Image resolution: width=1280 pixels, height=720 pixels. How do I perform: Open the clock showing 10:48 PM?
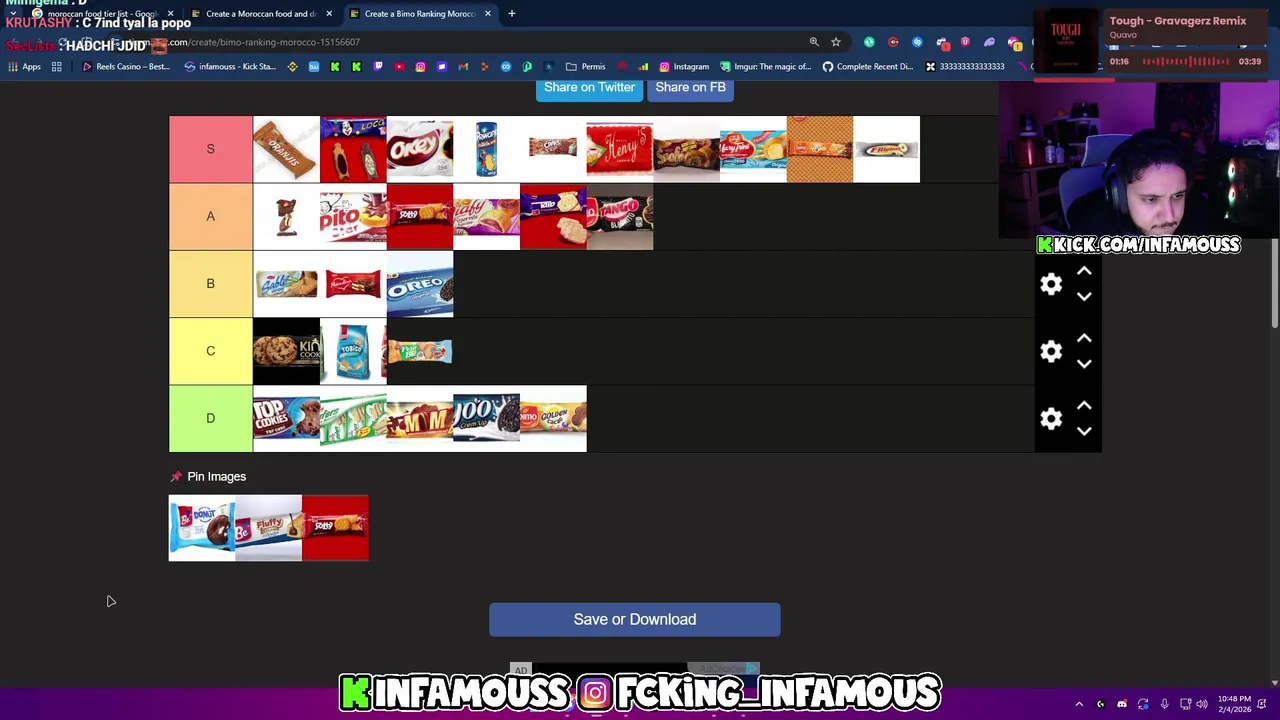[1234, 704]
